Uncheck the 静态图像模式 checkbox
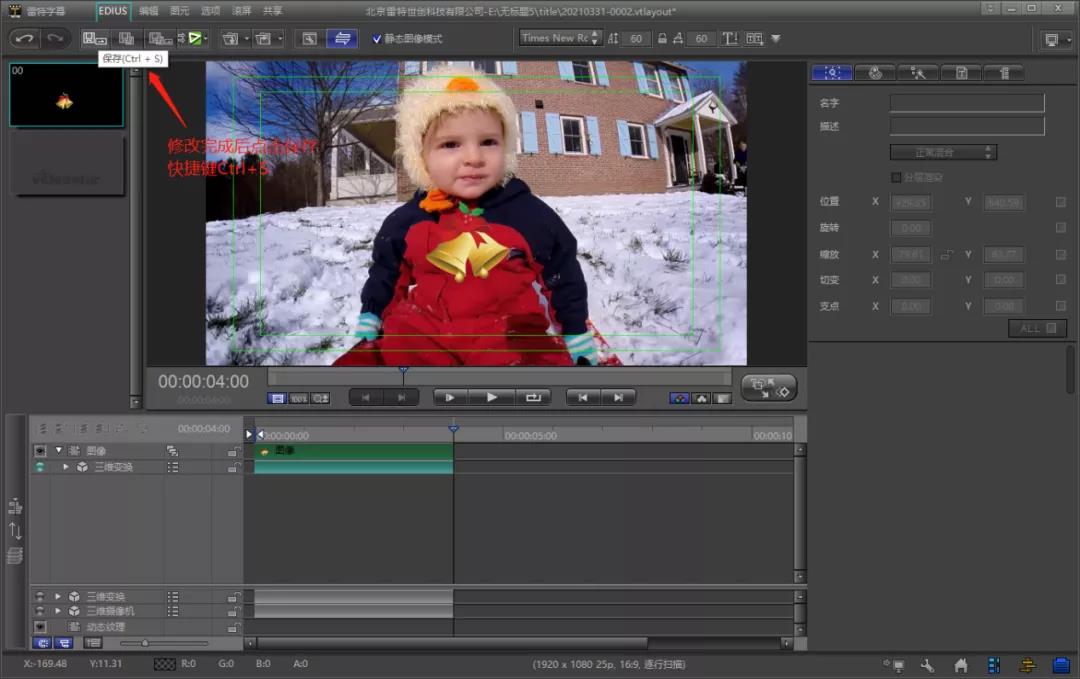The width and height of the screenshot is (1080, 679). 377,39
